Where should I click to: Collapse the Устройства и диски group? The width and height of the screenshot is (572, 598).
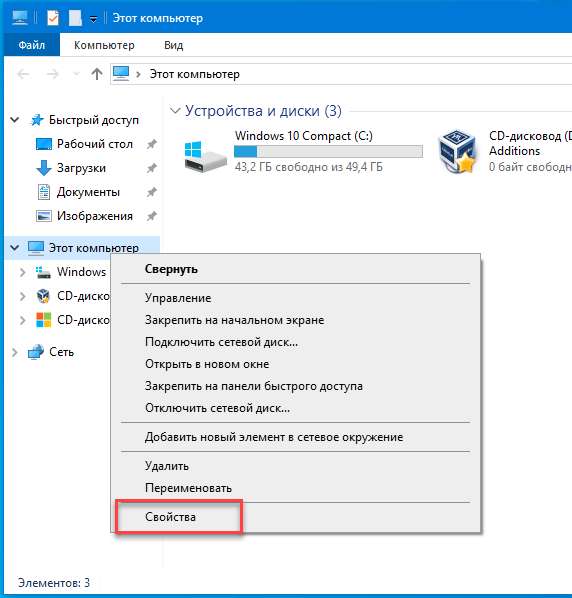click(175, 111)
